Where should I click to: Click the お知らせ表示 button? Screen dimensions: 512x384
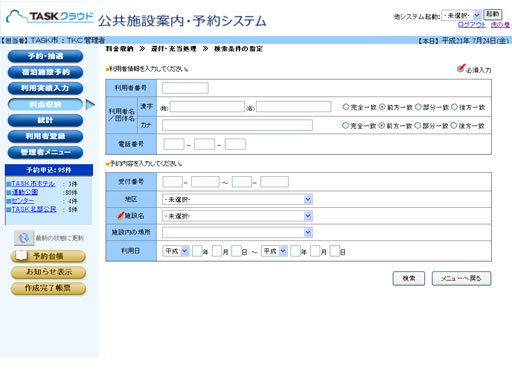click(48, 272)
